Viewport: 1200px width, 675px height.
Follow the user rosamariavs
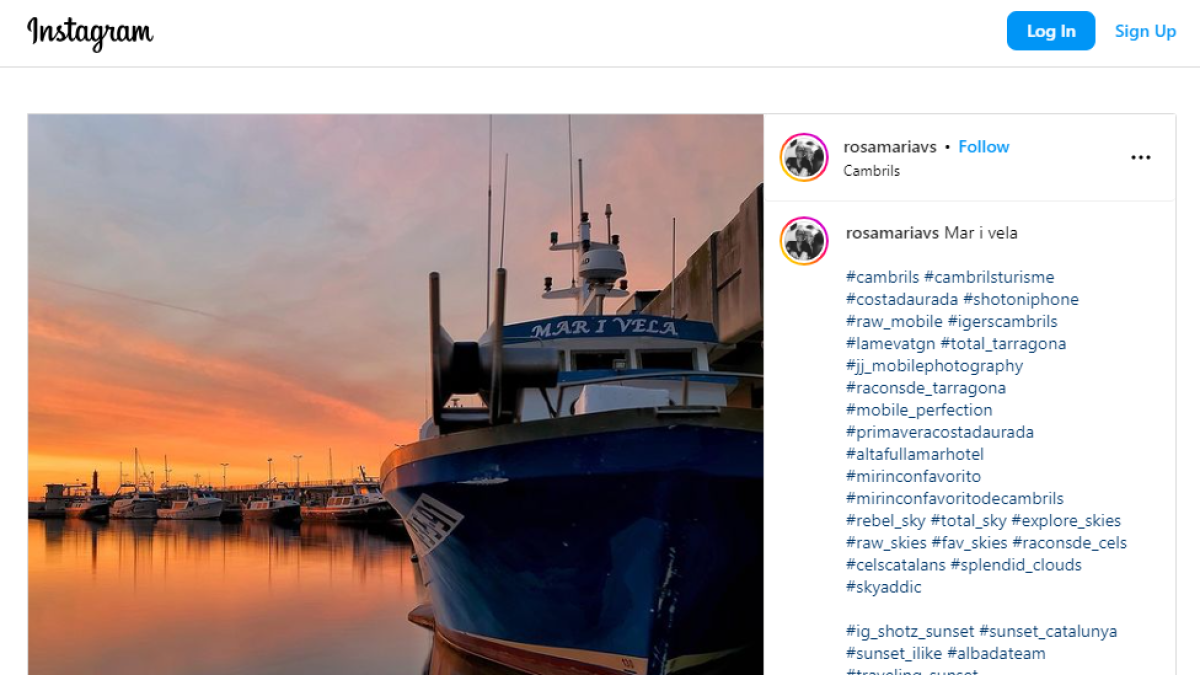pos(984,146)
